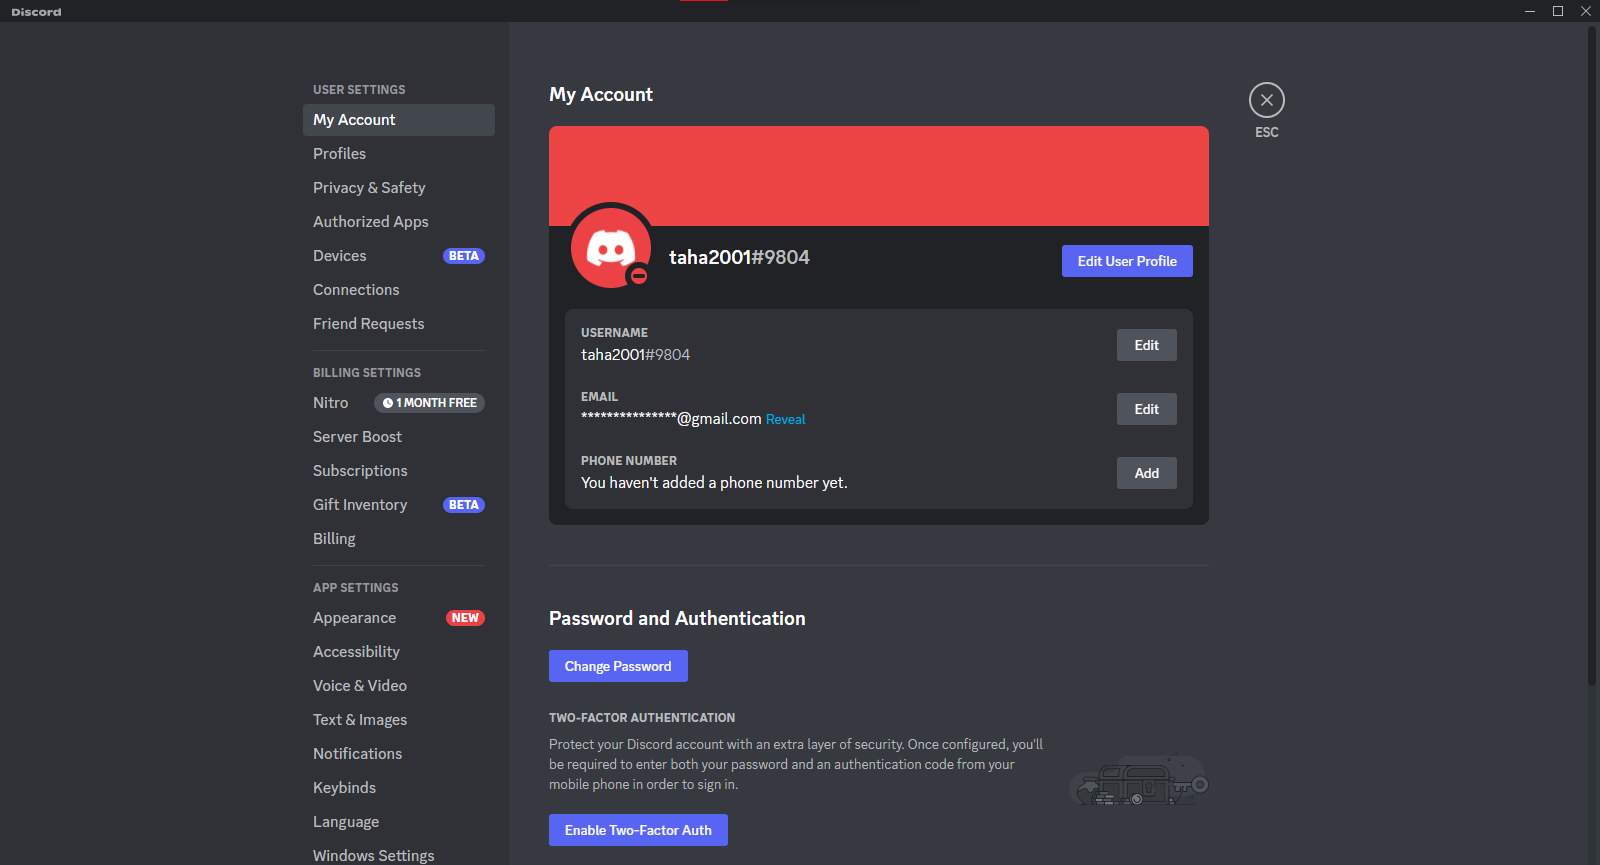Click the Discord avatar profile picture
This screenshot has width=1600, height=865.
click(x=611, y=248)
